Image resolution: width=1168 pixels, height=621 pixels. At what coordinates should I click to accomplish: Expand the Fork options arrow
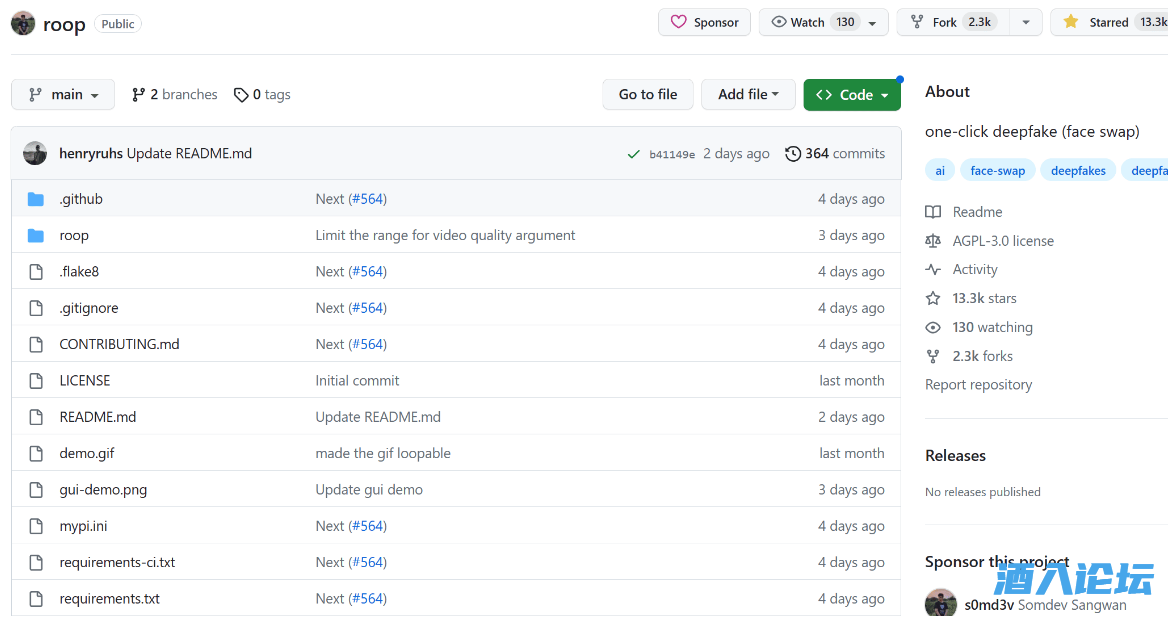coord(1025,22)
